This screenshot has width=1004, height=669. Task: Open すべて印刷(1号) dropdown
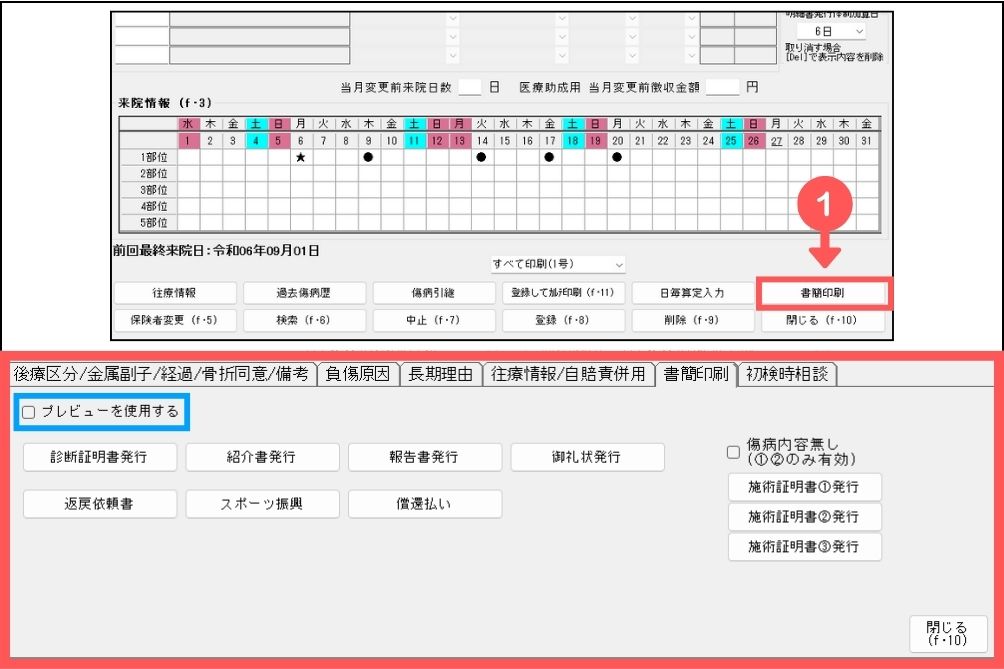pos(558,264)
